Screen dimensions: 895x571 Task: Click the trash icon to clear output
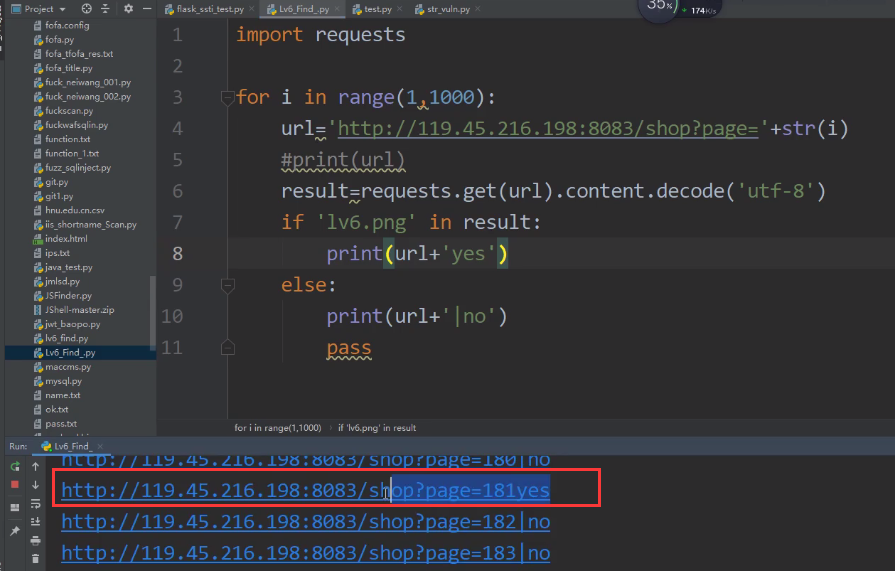36,558
